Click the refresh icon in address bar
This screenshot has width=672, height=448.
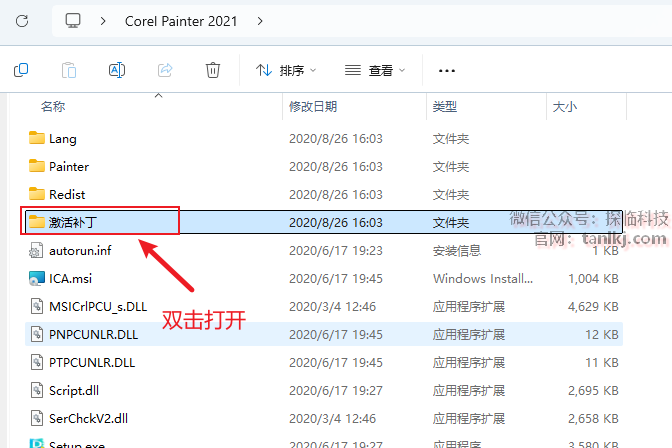tap(22, 21)
